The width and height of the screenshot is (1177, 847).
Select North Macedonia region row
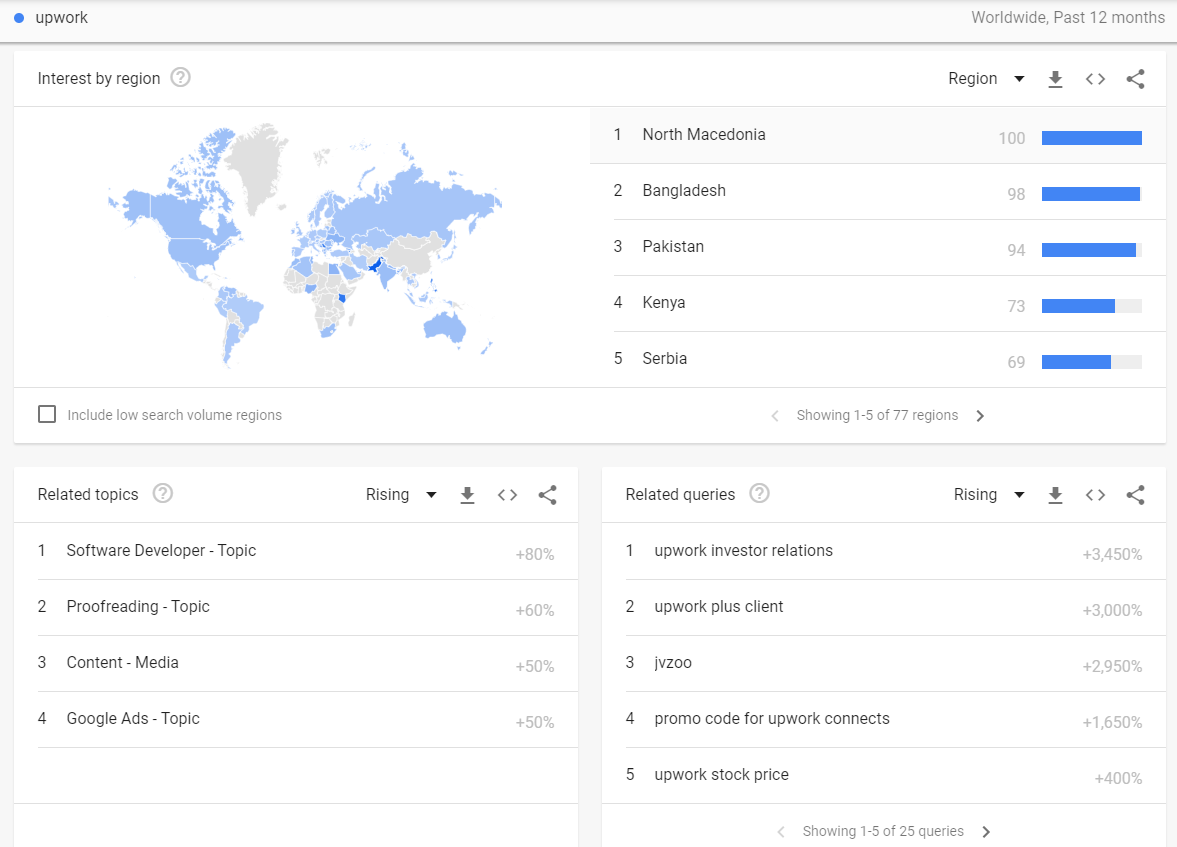pos(877,135)
